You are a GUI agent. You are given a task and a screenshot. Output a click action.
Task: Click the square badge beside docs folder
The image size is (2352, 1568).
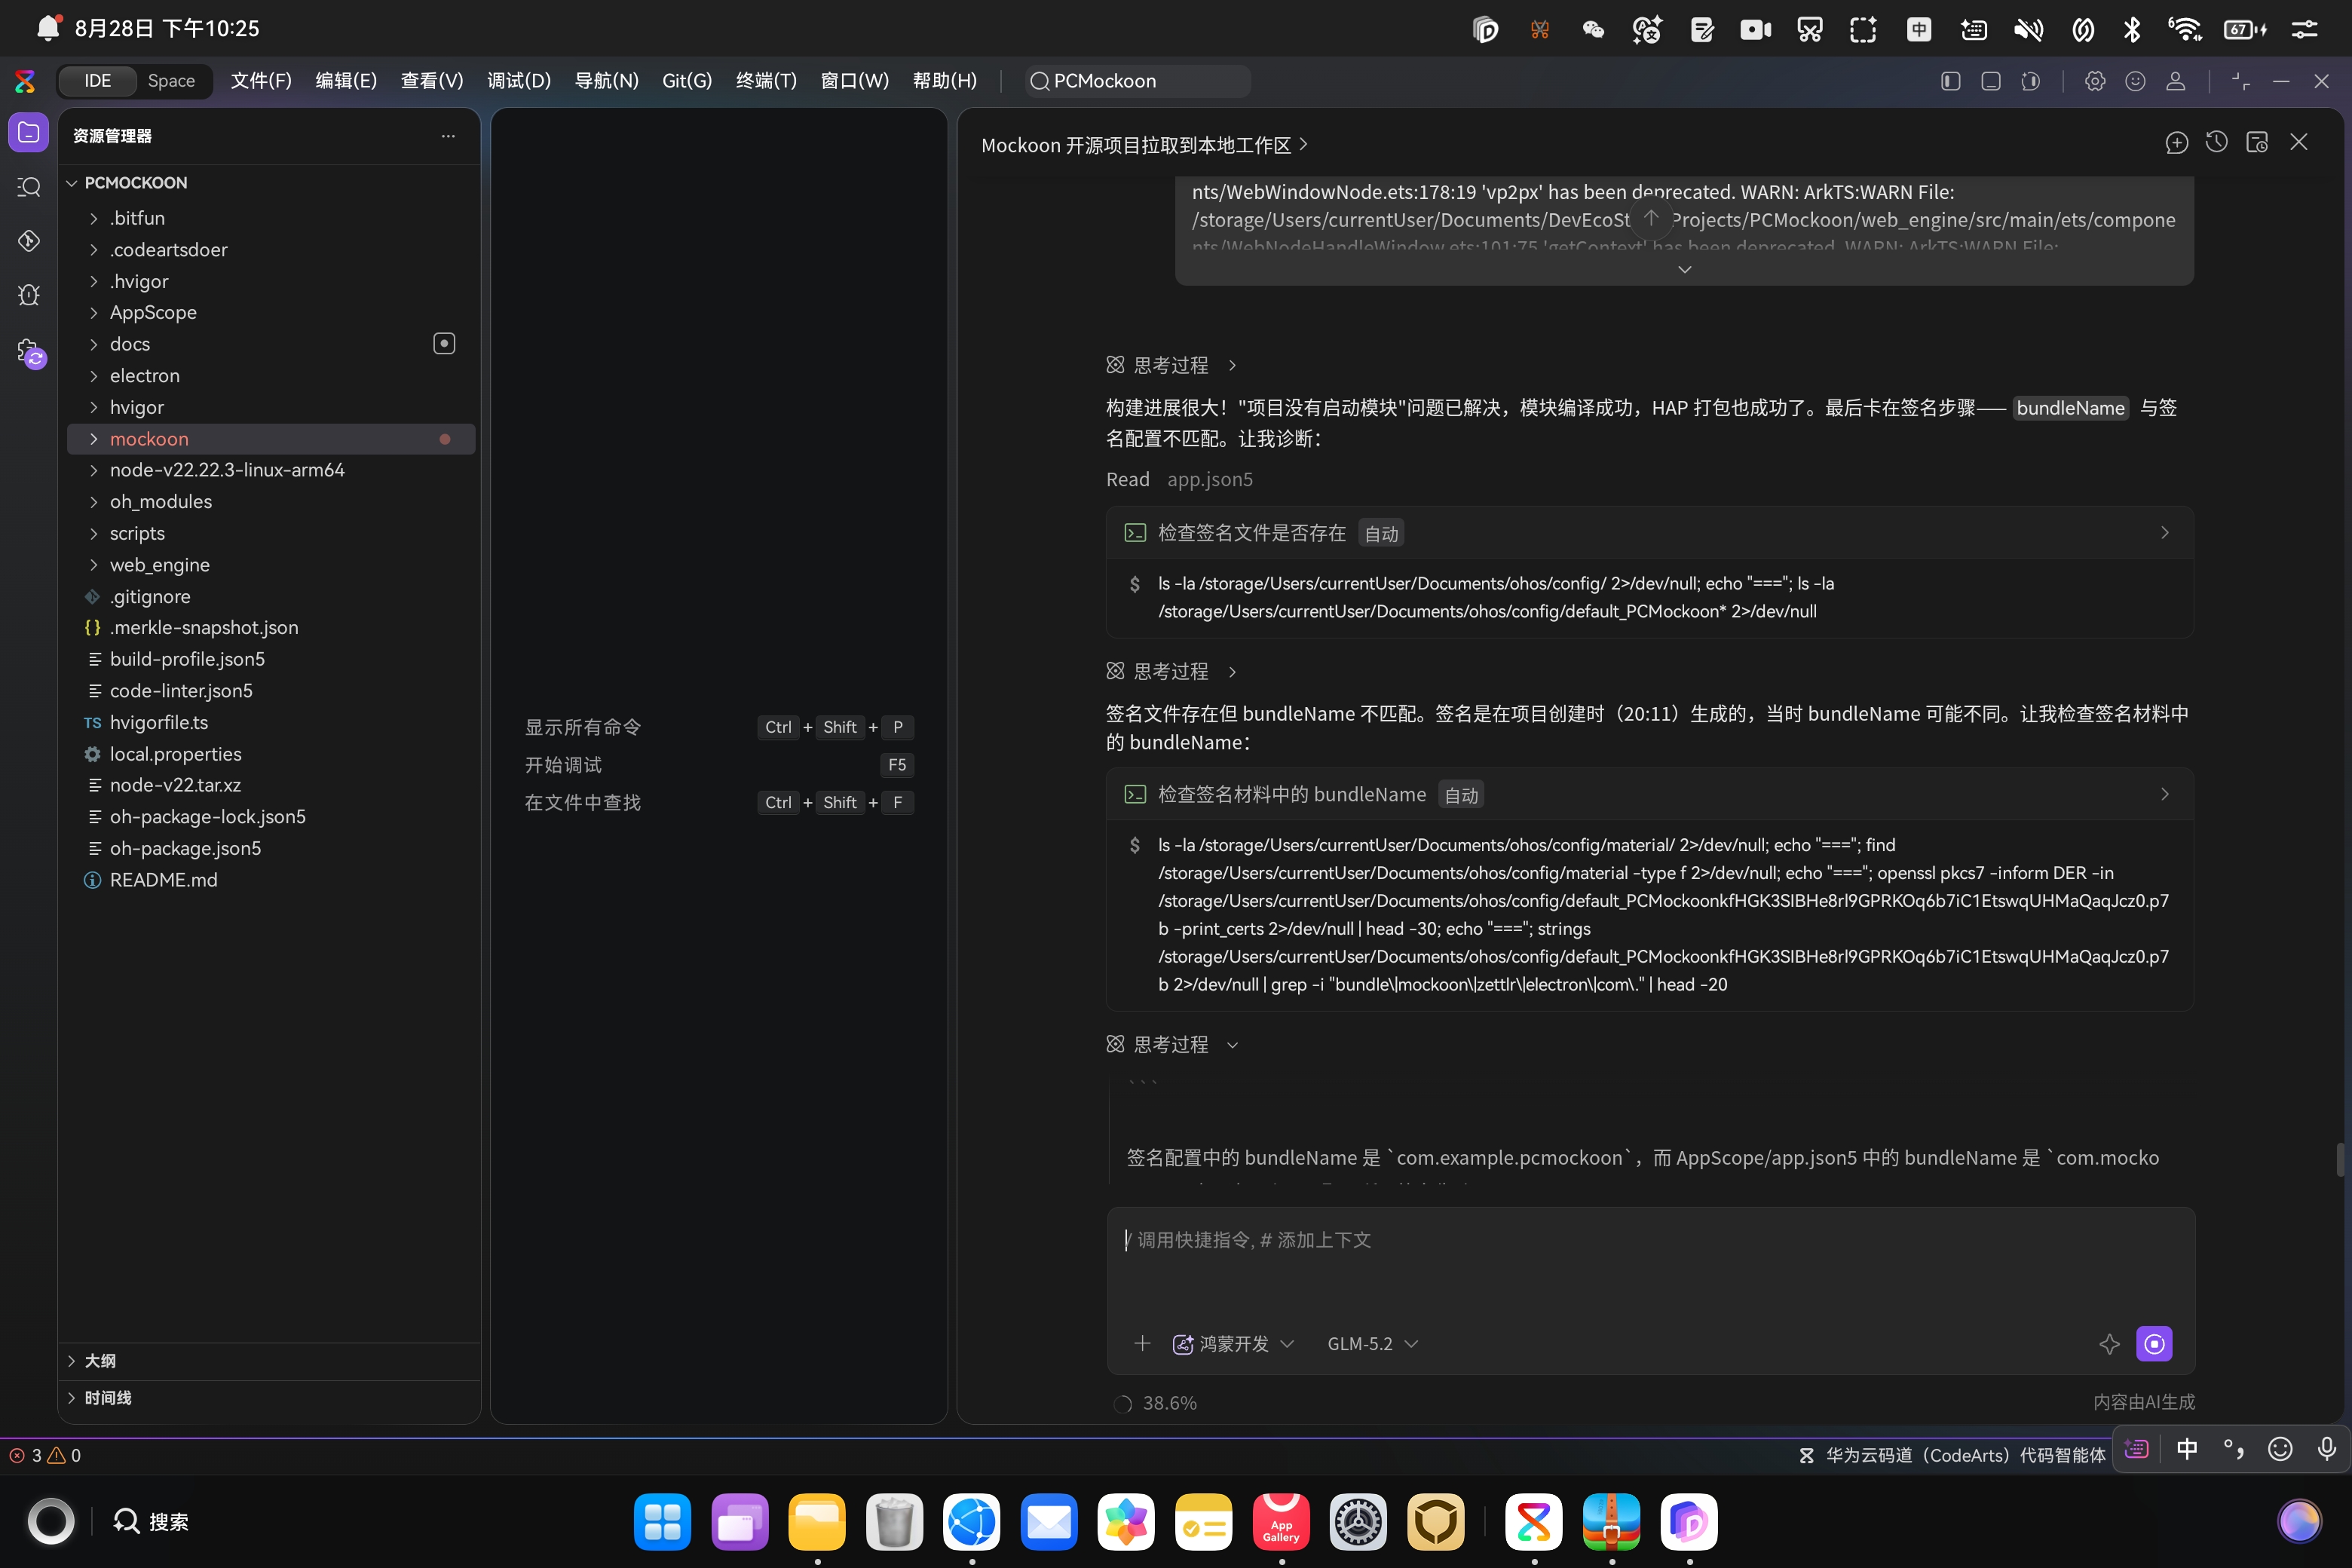coord(444,344)
